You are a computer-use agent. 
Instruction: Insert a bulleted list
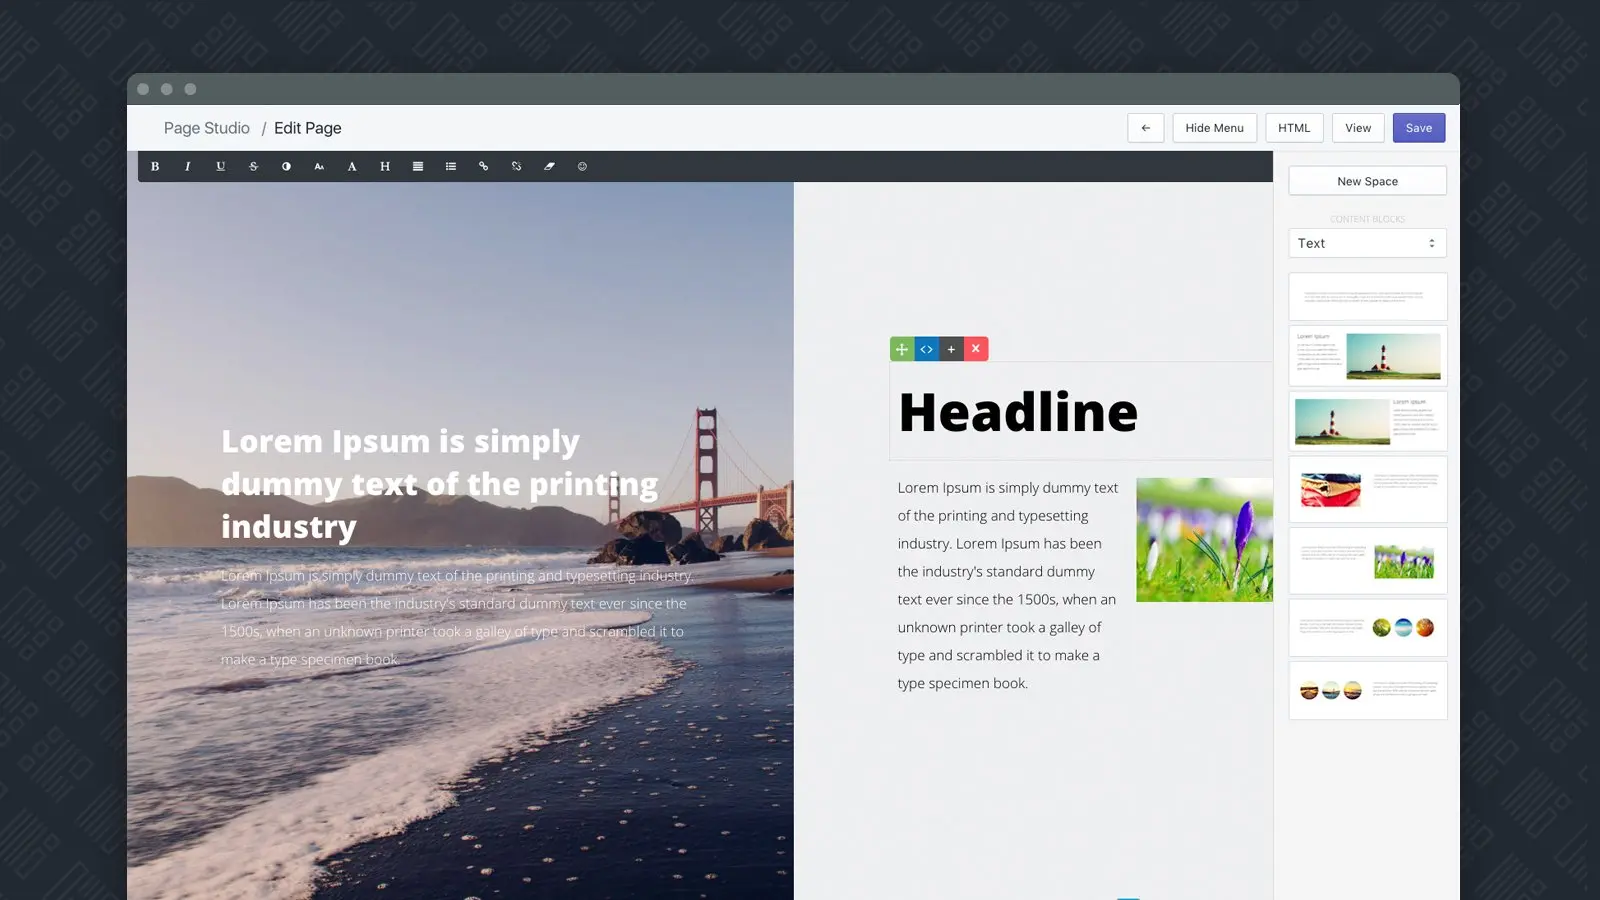tap(451, 167)
